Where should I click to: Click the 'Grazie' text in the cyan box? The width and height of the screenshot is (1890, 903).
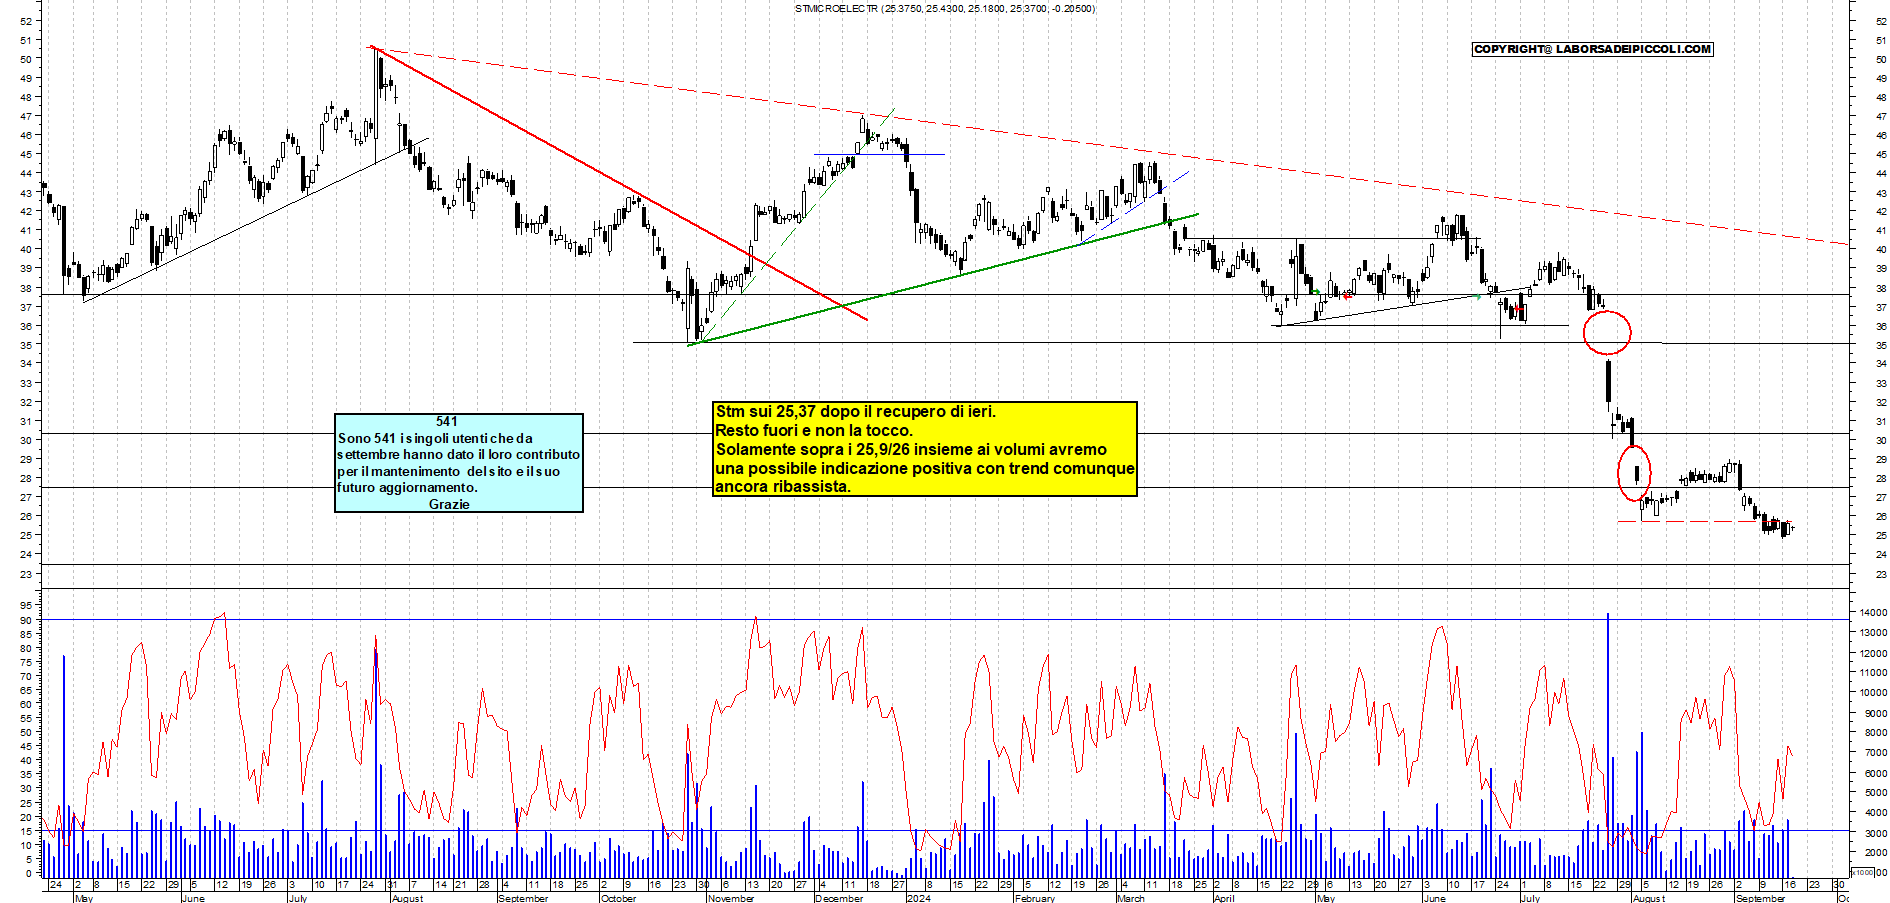(449, 504)
